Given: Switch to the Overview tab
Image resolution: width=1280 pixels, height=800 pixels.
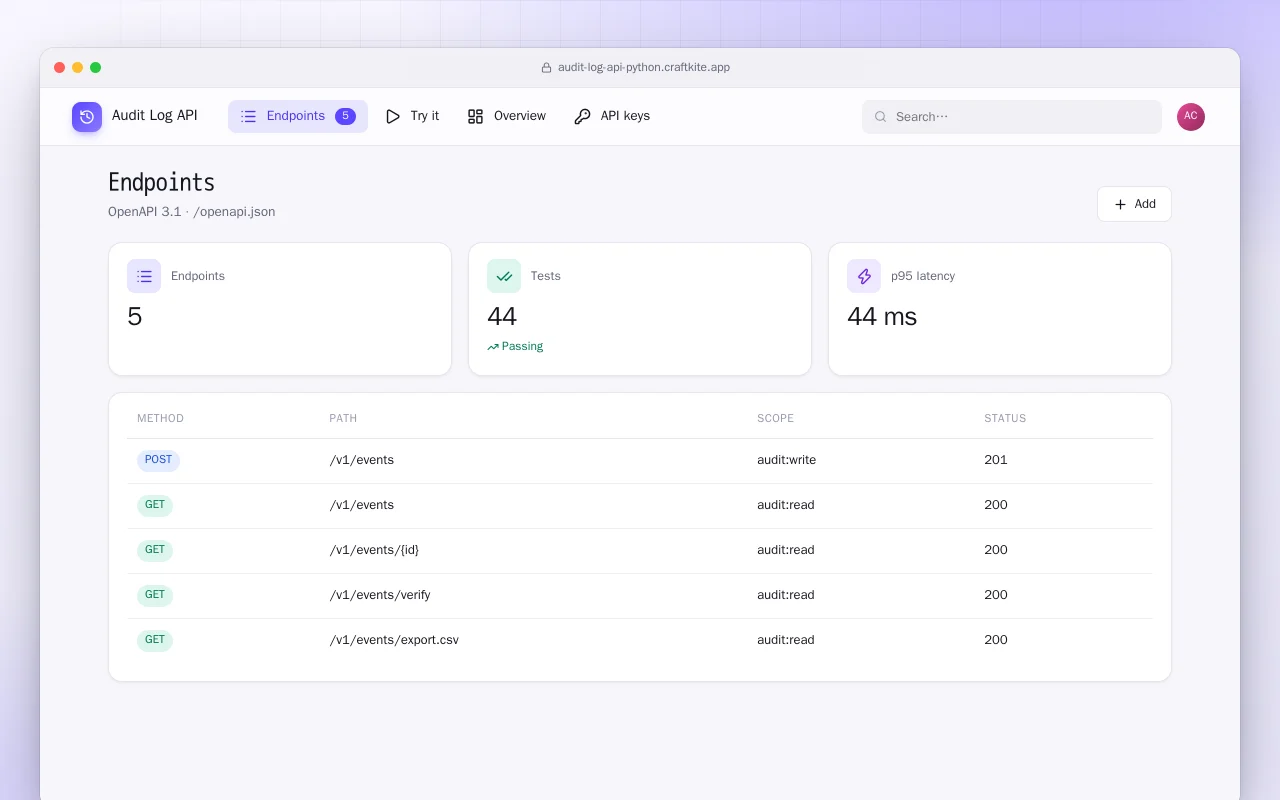Looking at the screenshot, I should [507, 116].
